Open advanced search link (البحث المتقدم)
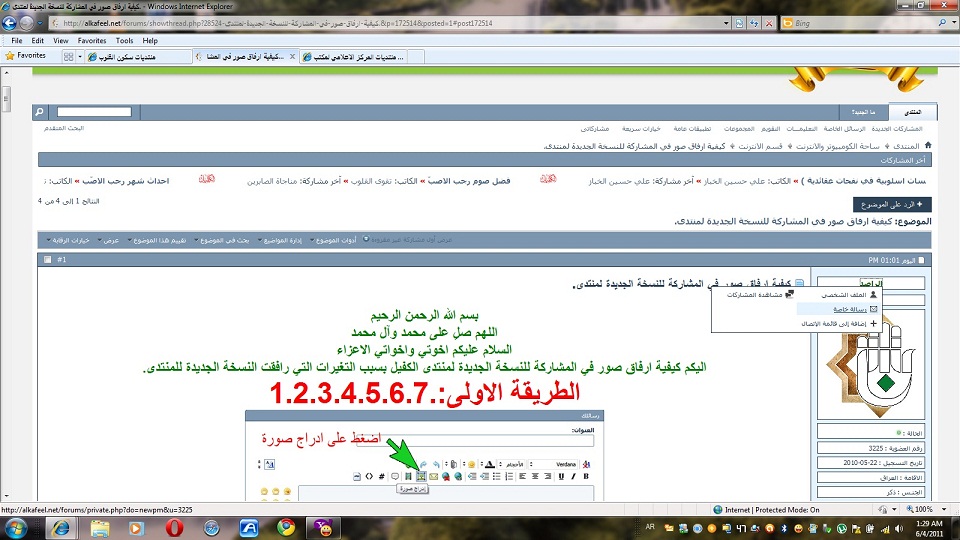960x540 pixels. pyautogui.click(x=63, y=129)
